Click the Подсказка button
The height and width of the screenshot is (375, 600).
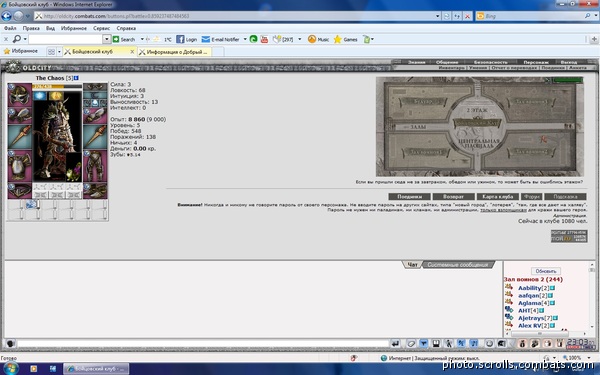pyautogui.click(x=565, y=197)
